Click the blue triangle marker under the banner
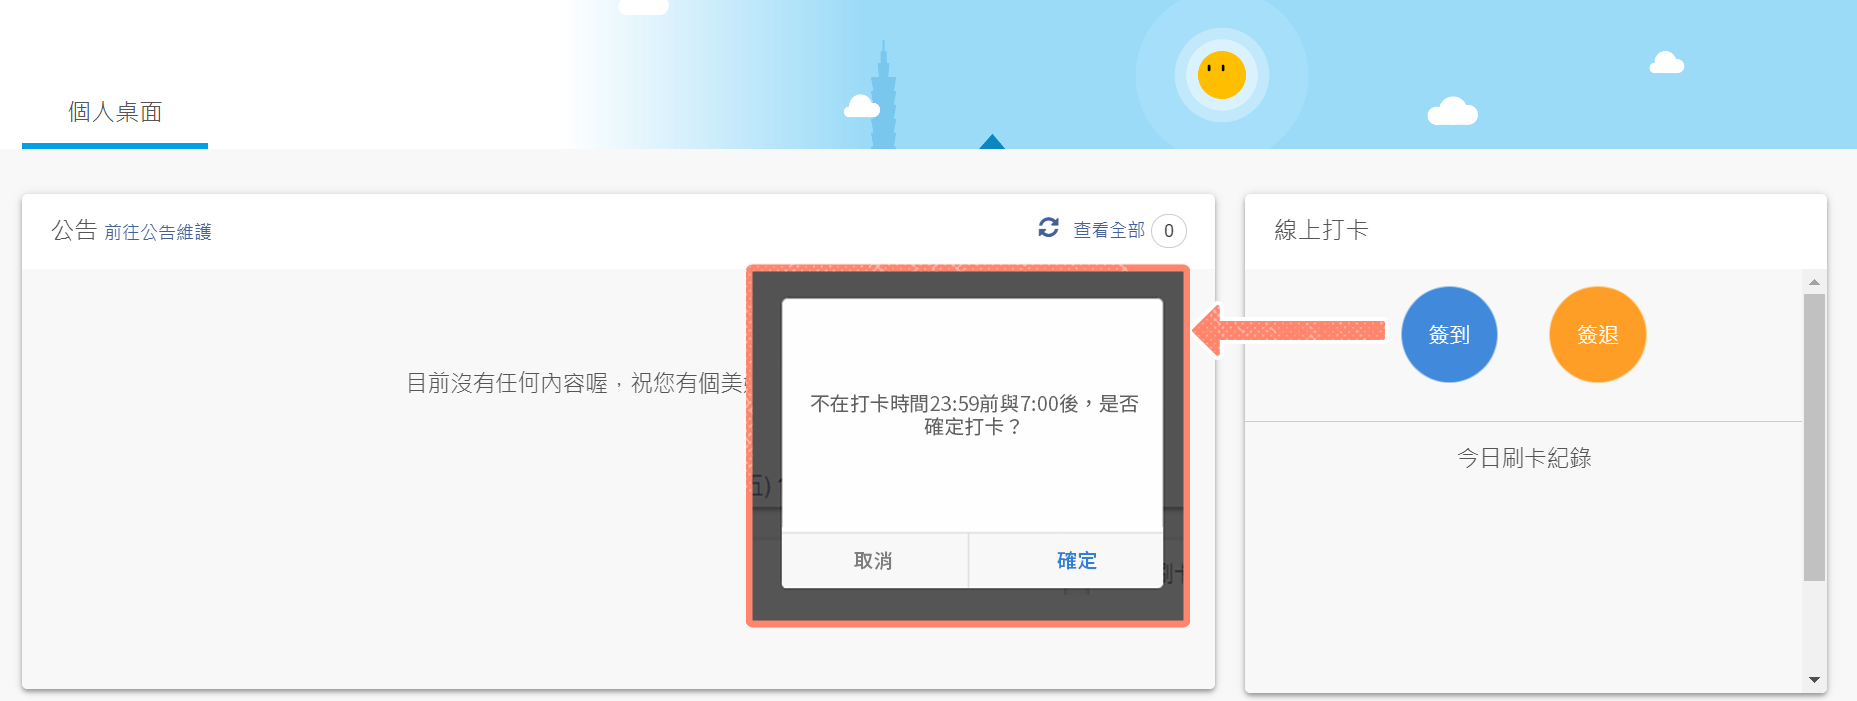 [x=992, y=142]
